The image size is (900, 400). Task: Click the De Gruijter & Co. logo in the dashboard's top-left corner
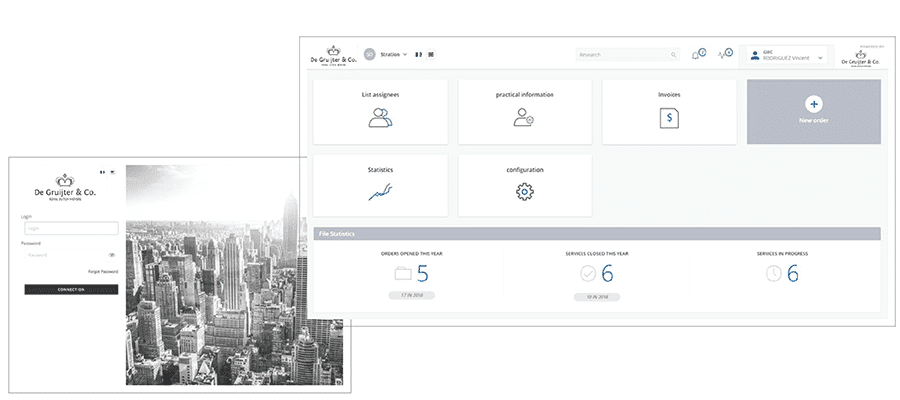pos(333,56)
